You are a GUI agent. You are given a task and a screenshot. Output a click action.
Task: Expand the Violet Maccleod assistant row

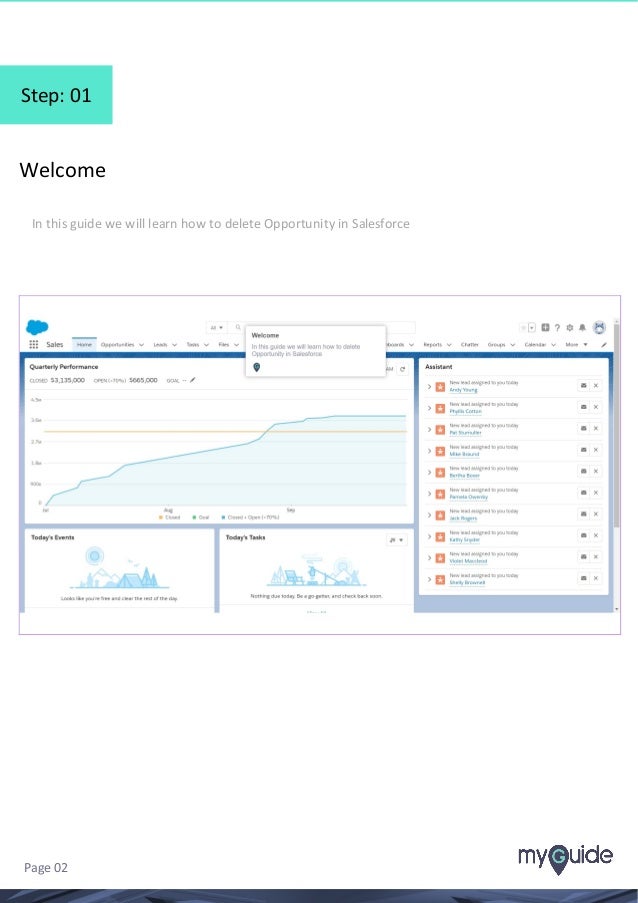coord(430,558)
